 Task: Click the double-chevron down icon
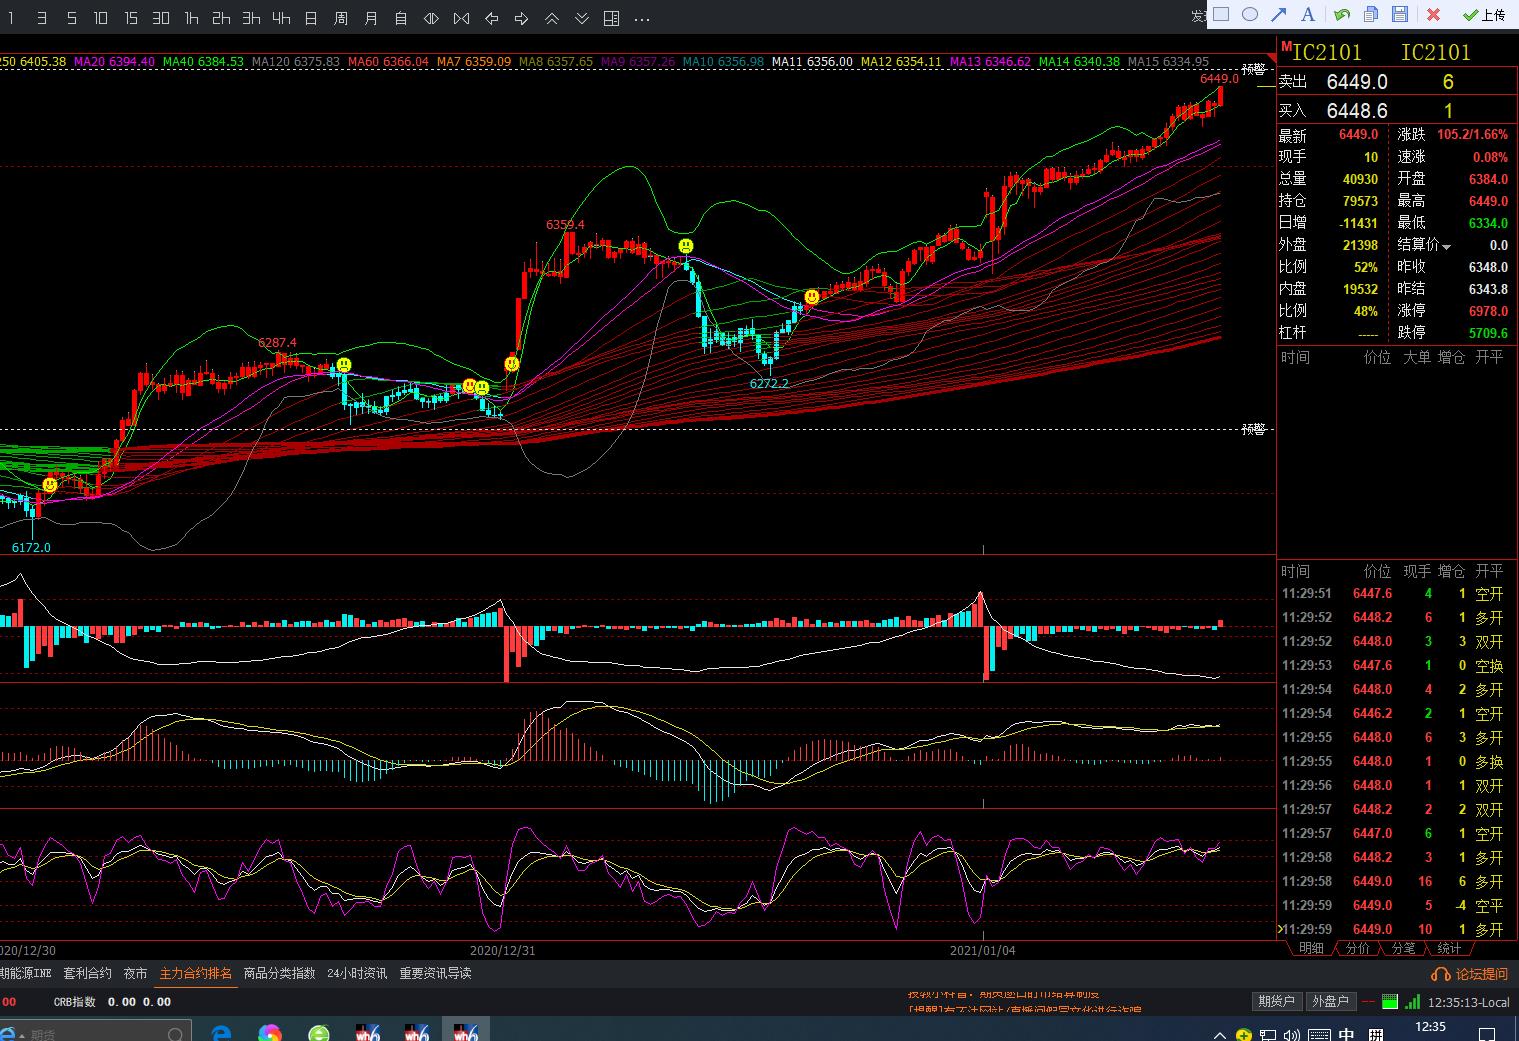[x=582, y=18]
